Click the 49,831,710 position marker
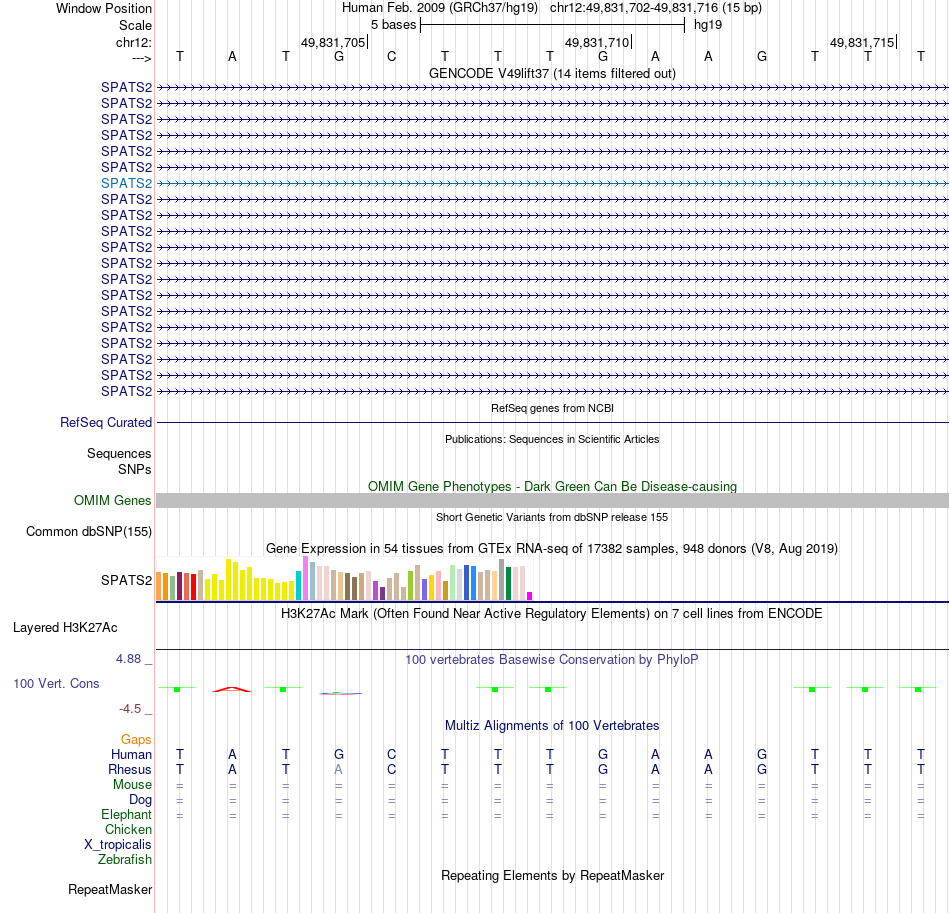Screen dimensions: 950x913 597,42
